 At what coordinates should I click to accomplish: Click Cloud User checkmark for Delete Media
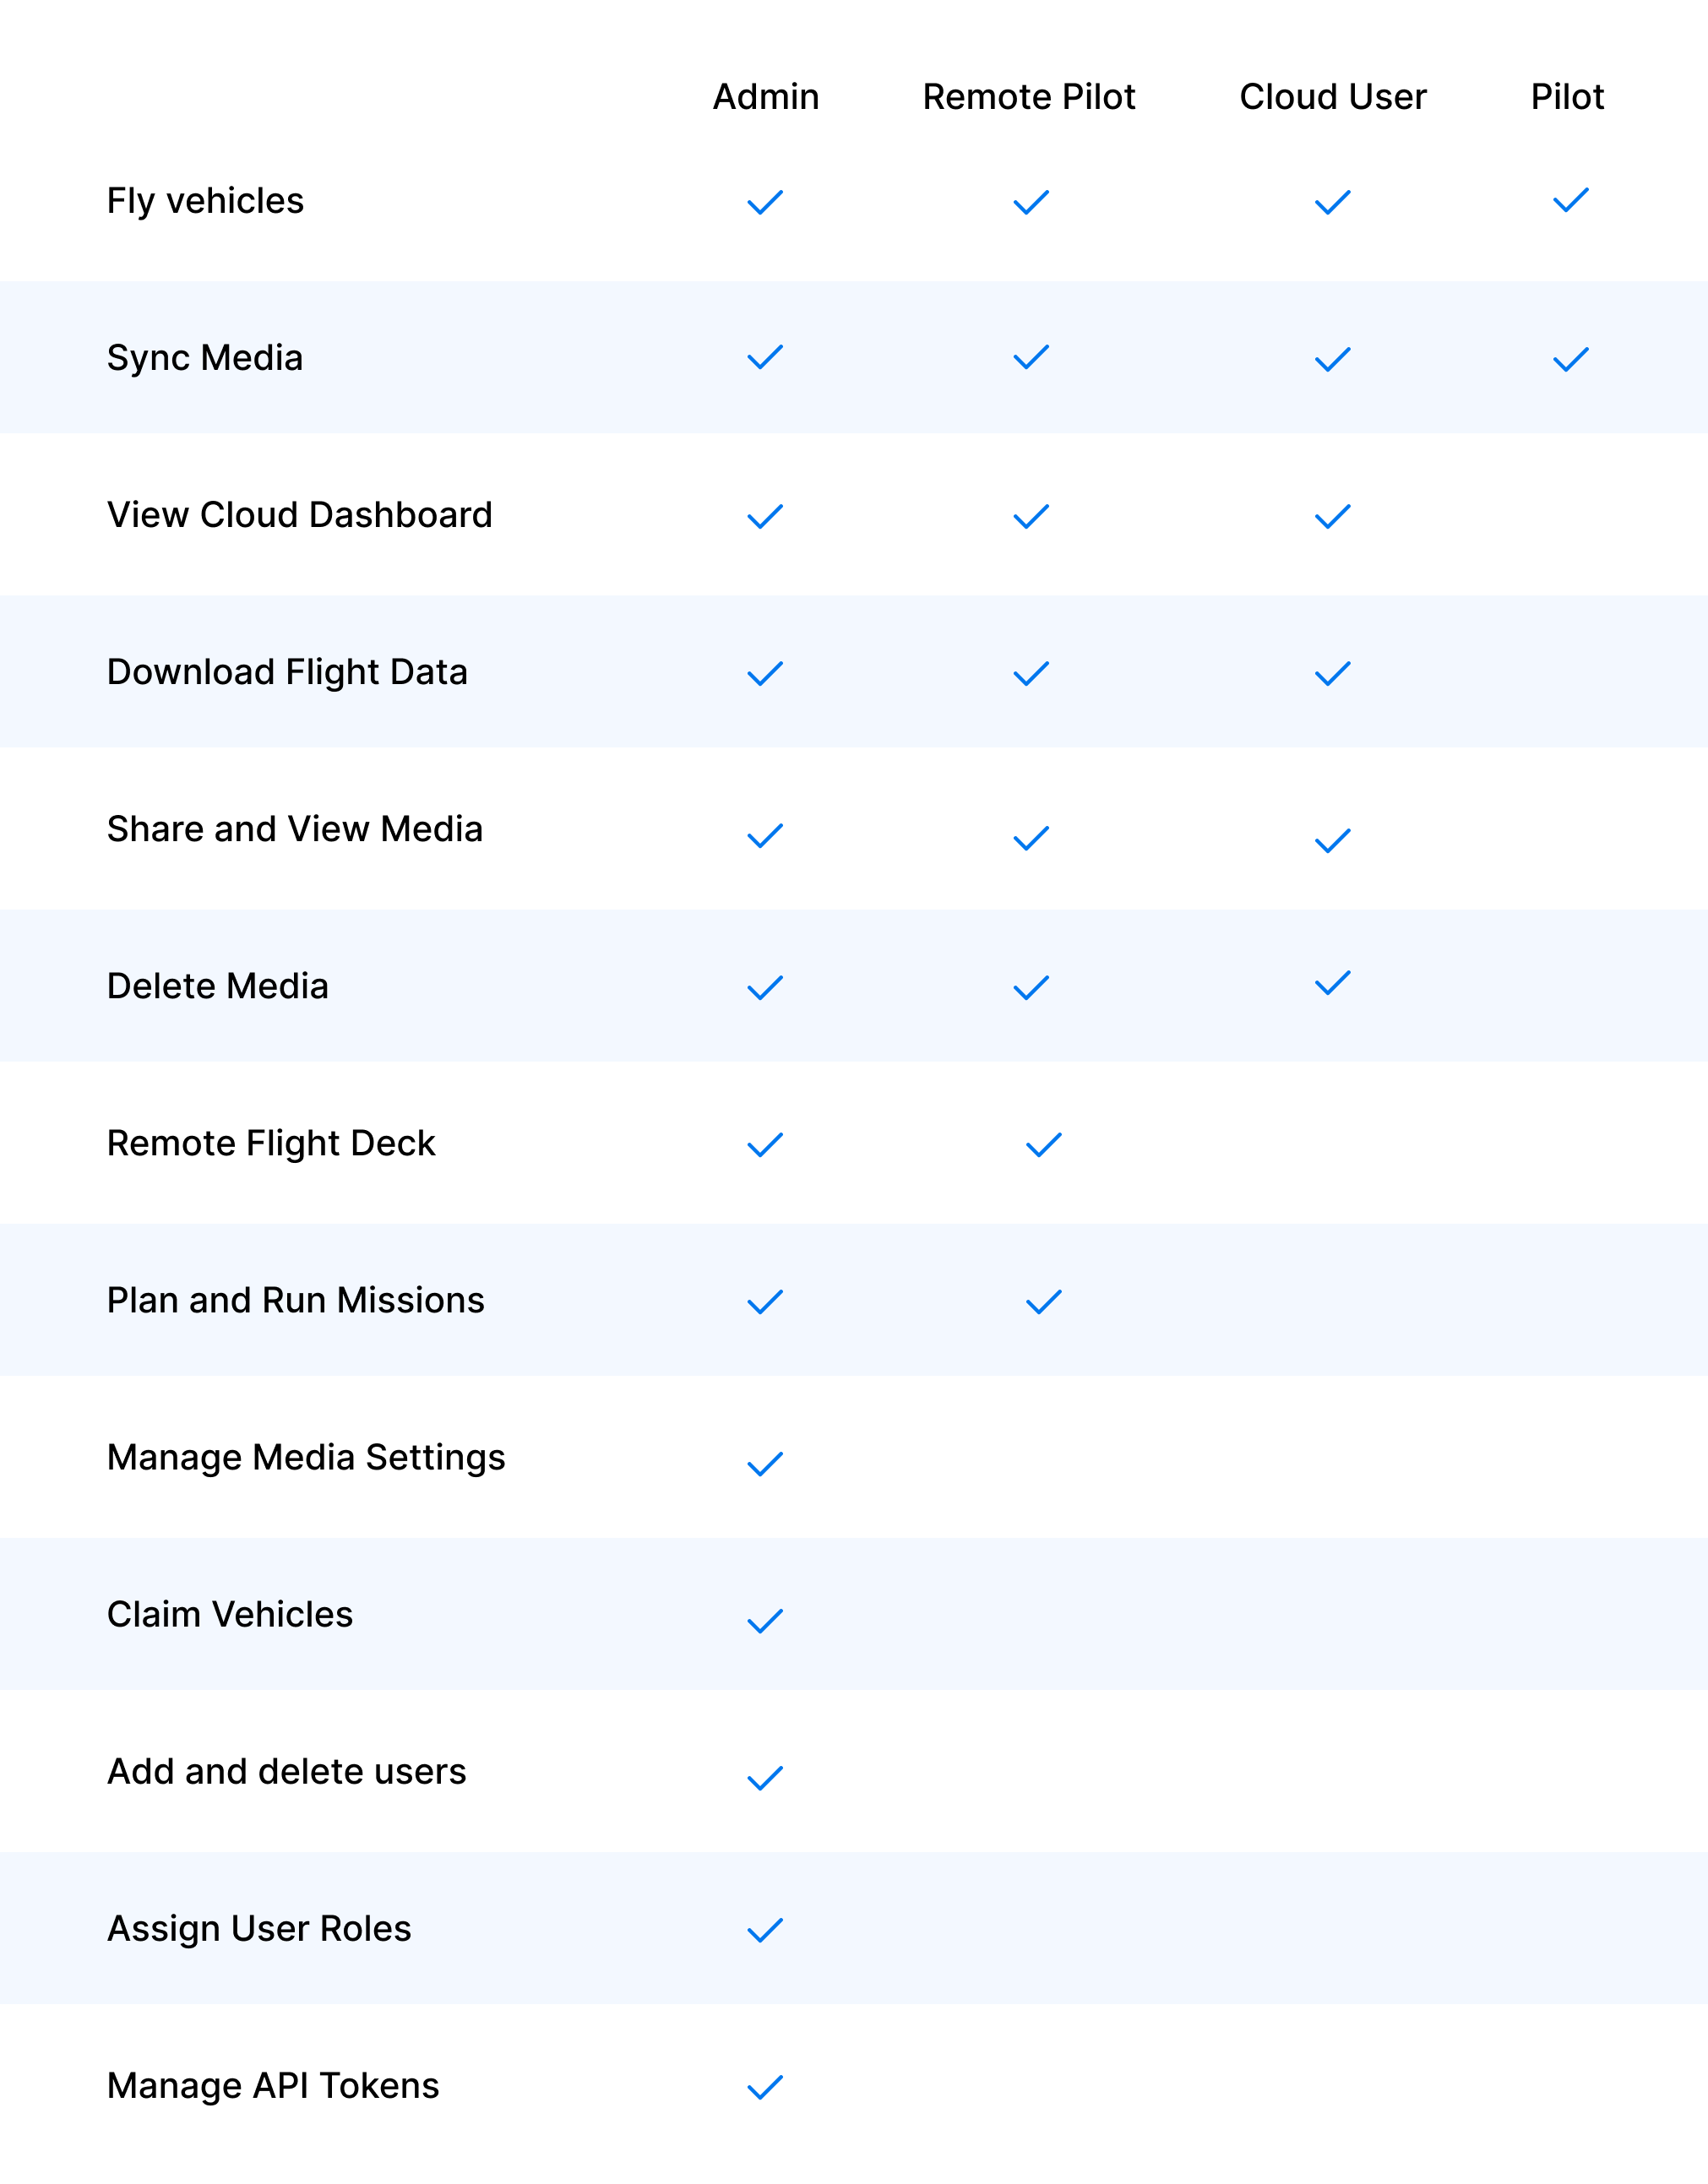click(1333, 983)
